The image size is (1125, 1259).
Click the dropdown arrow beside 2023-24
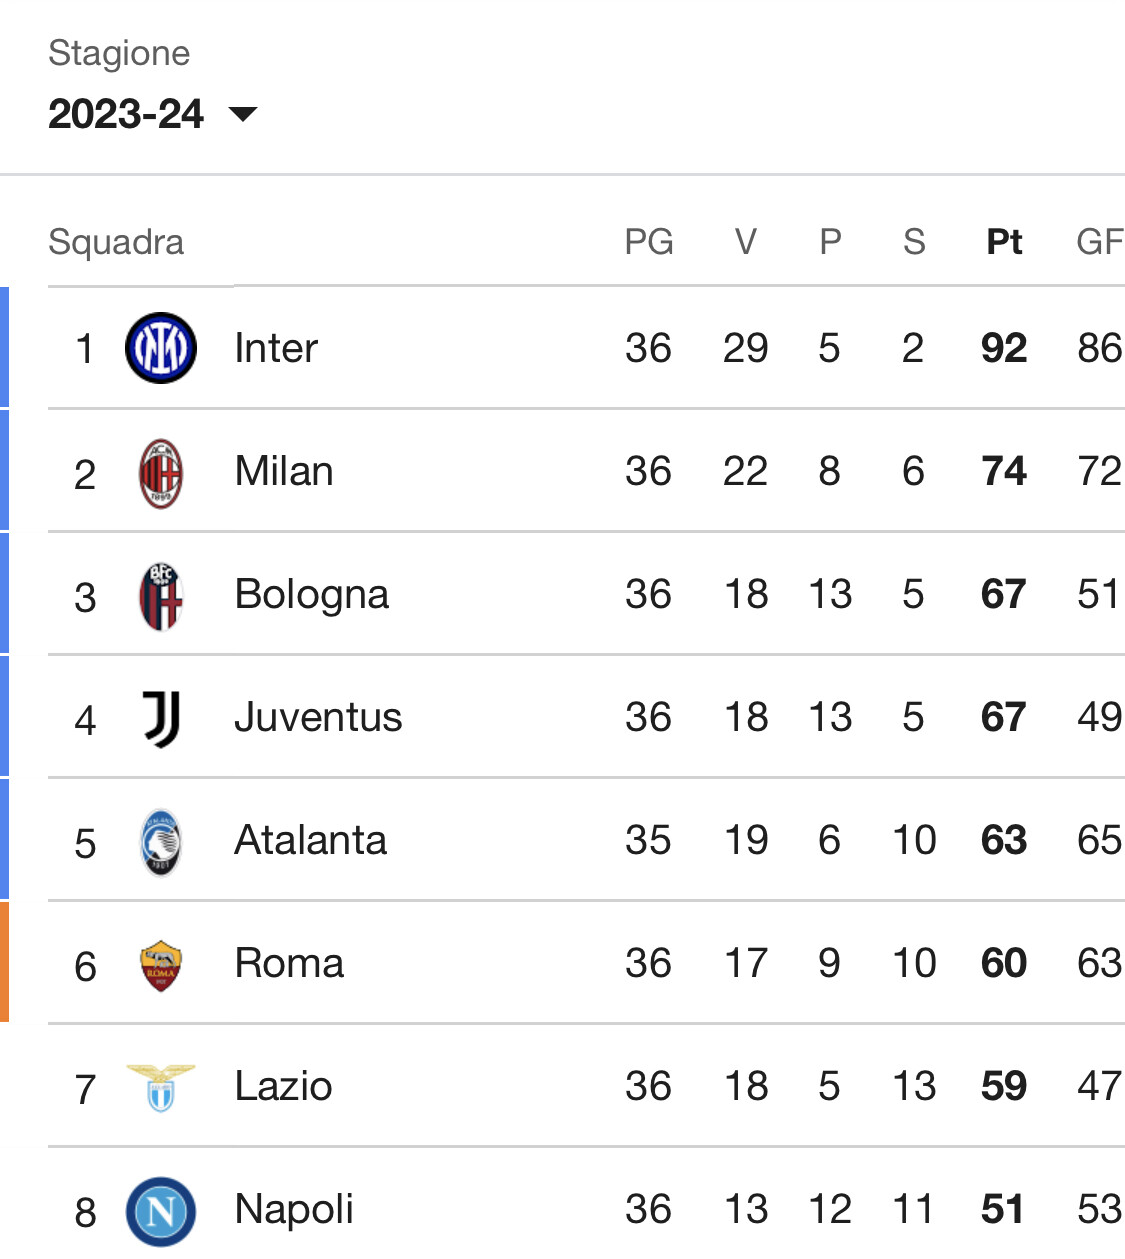click(x=243, y=114)
